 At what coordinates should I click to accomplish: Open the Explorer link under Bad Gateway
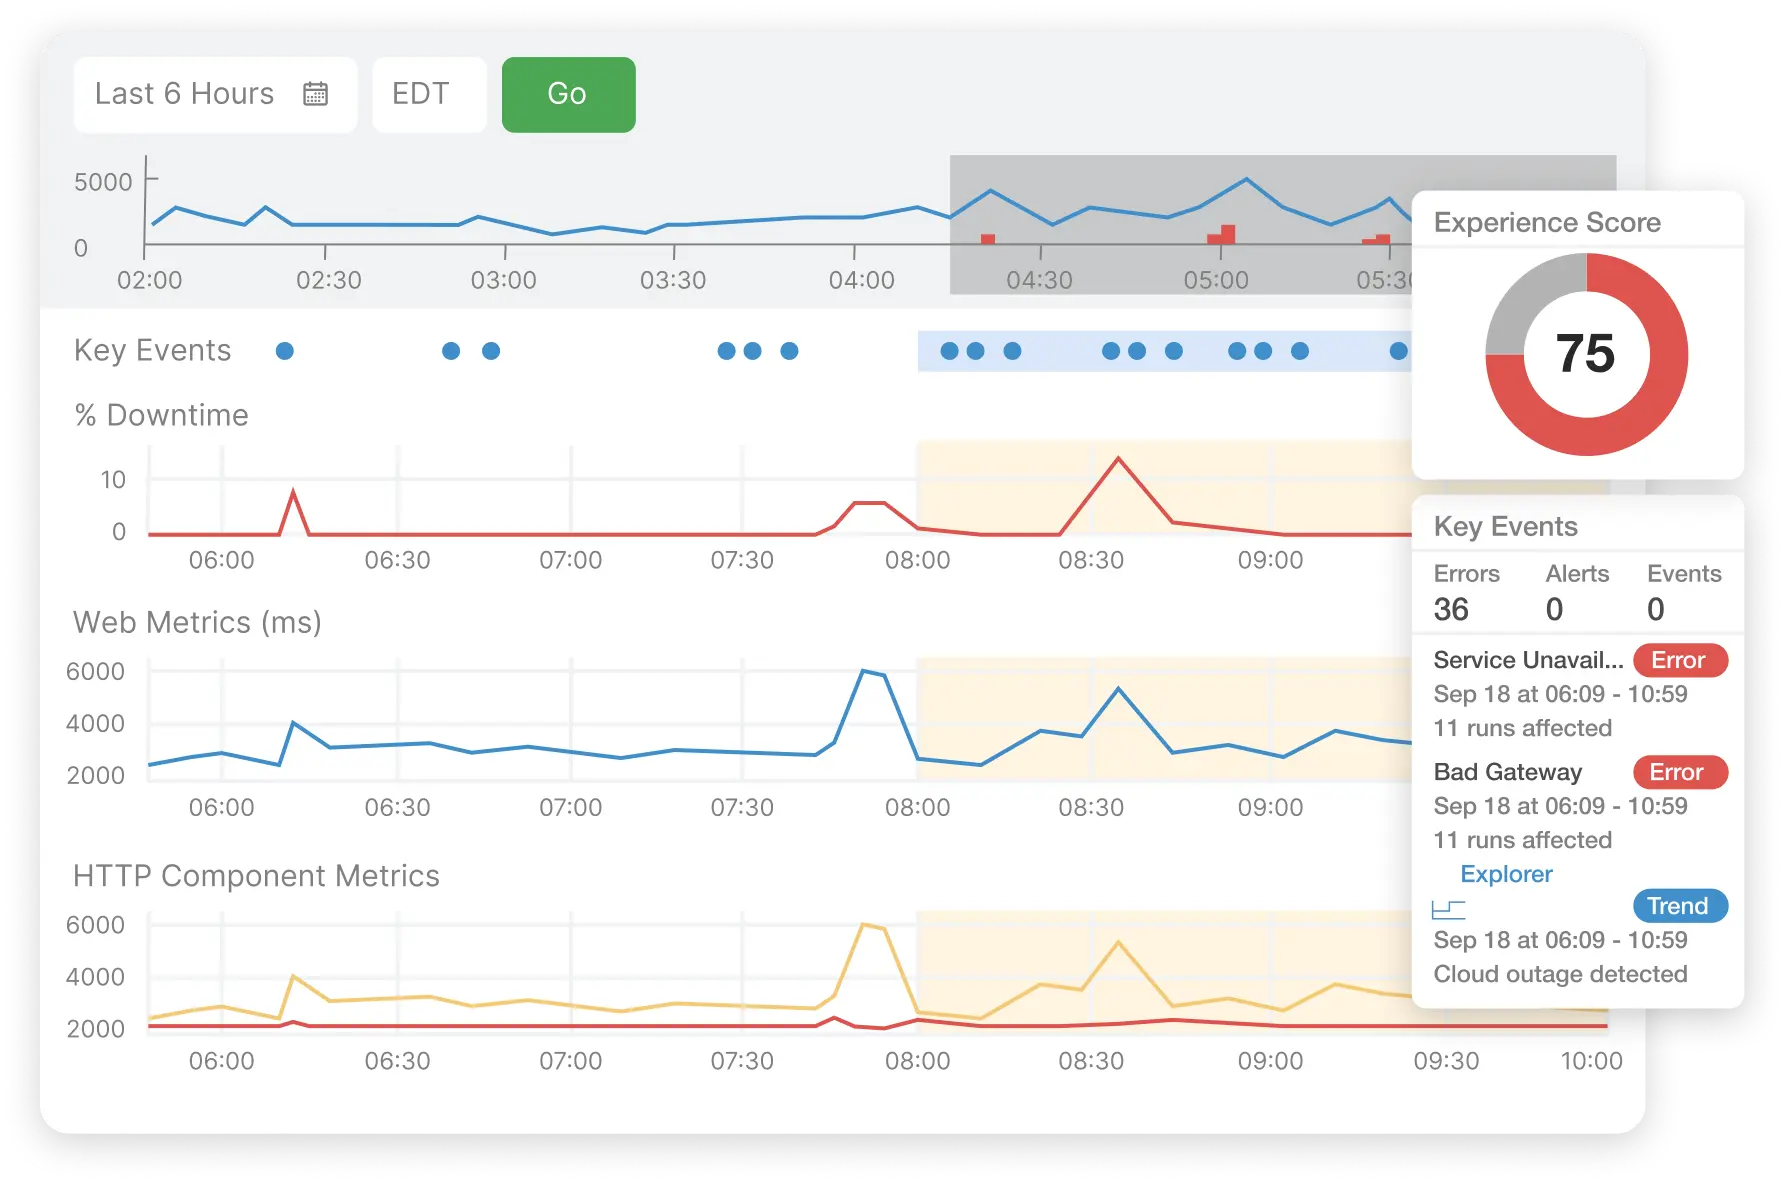pyautogui.click(x=1506, y=873)
